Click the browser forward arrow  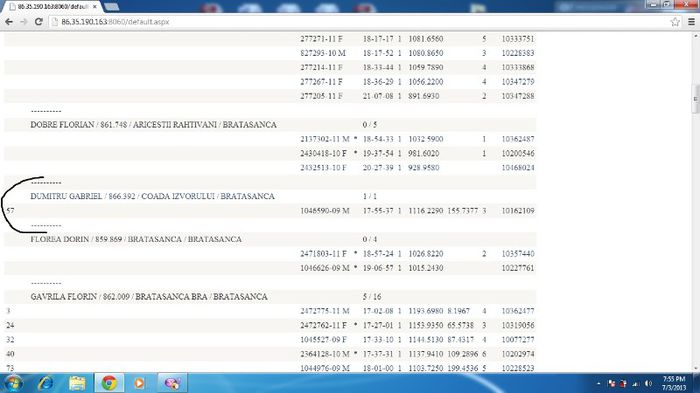tap(24, 22)
